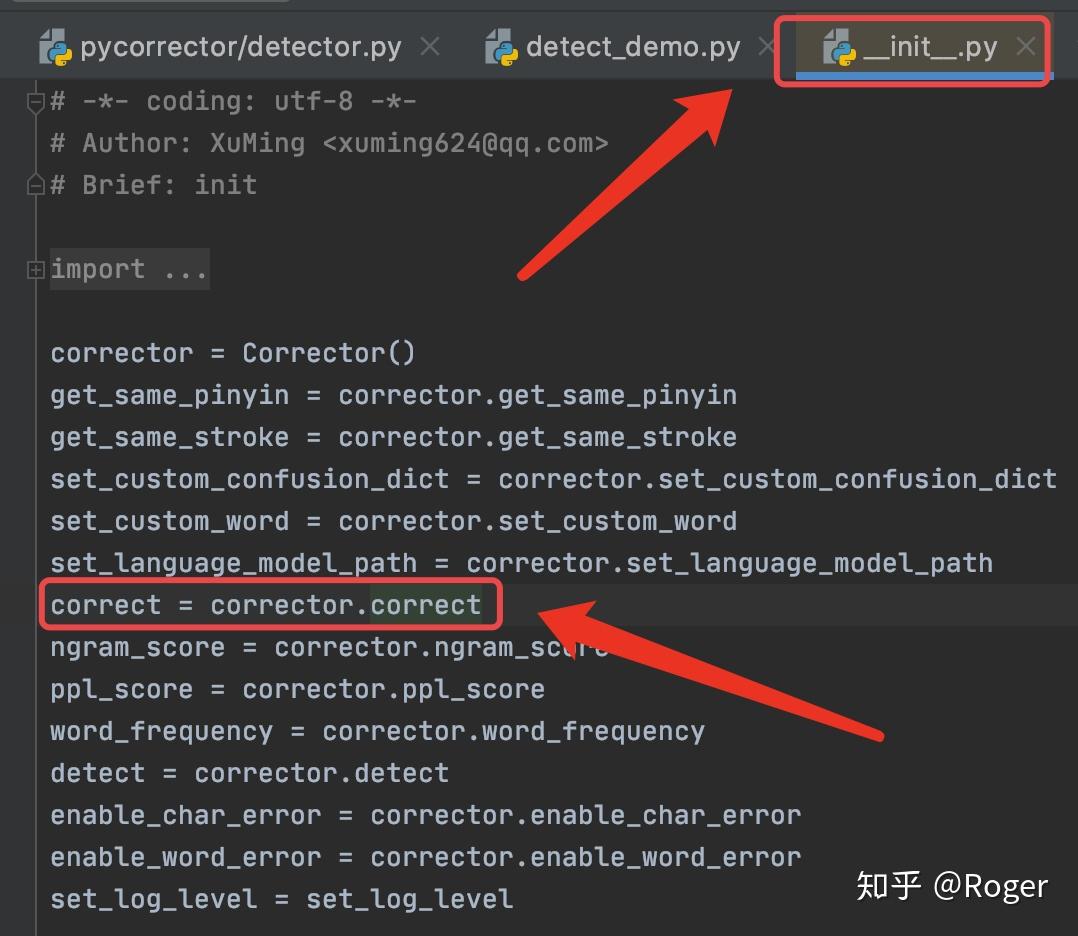Image resolution: width=1078 pixels, height=936 pixels.
Task: Click the Python icon on the detect_demo.py tab
Action: 504,46
